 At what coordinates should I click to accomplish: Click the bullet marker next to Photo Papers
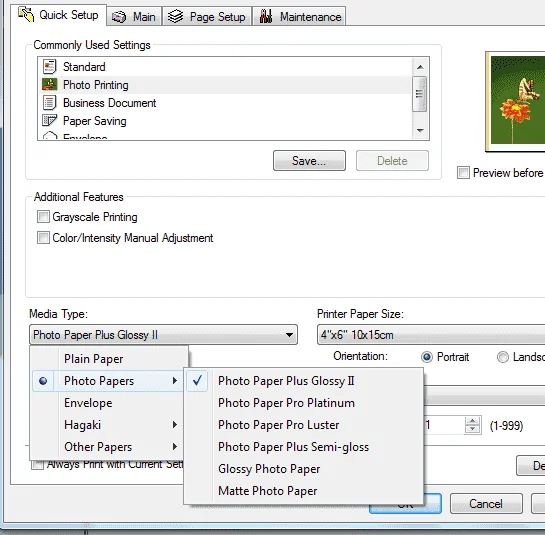point(43,381)
